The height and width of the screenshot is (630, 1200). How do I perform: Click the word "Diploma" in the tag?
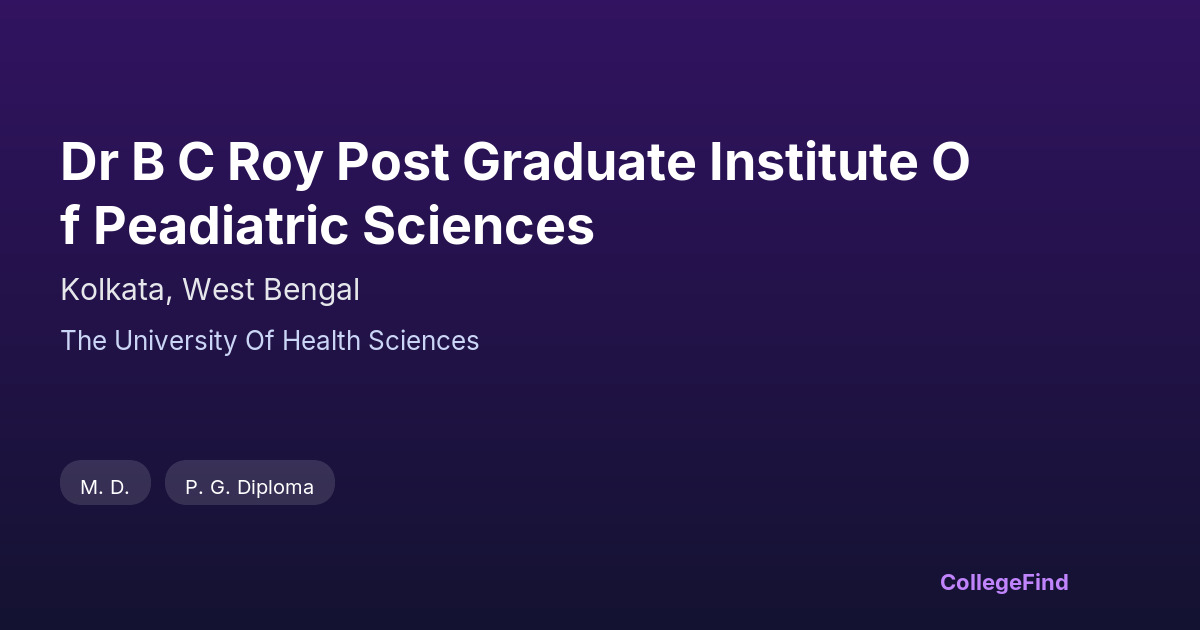pos(275,487)
